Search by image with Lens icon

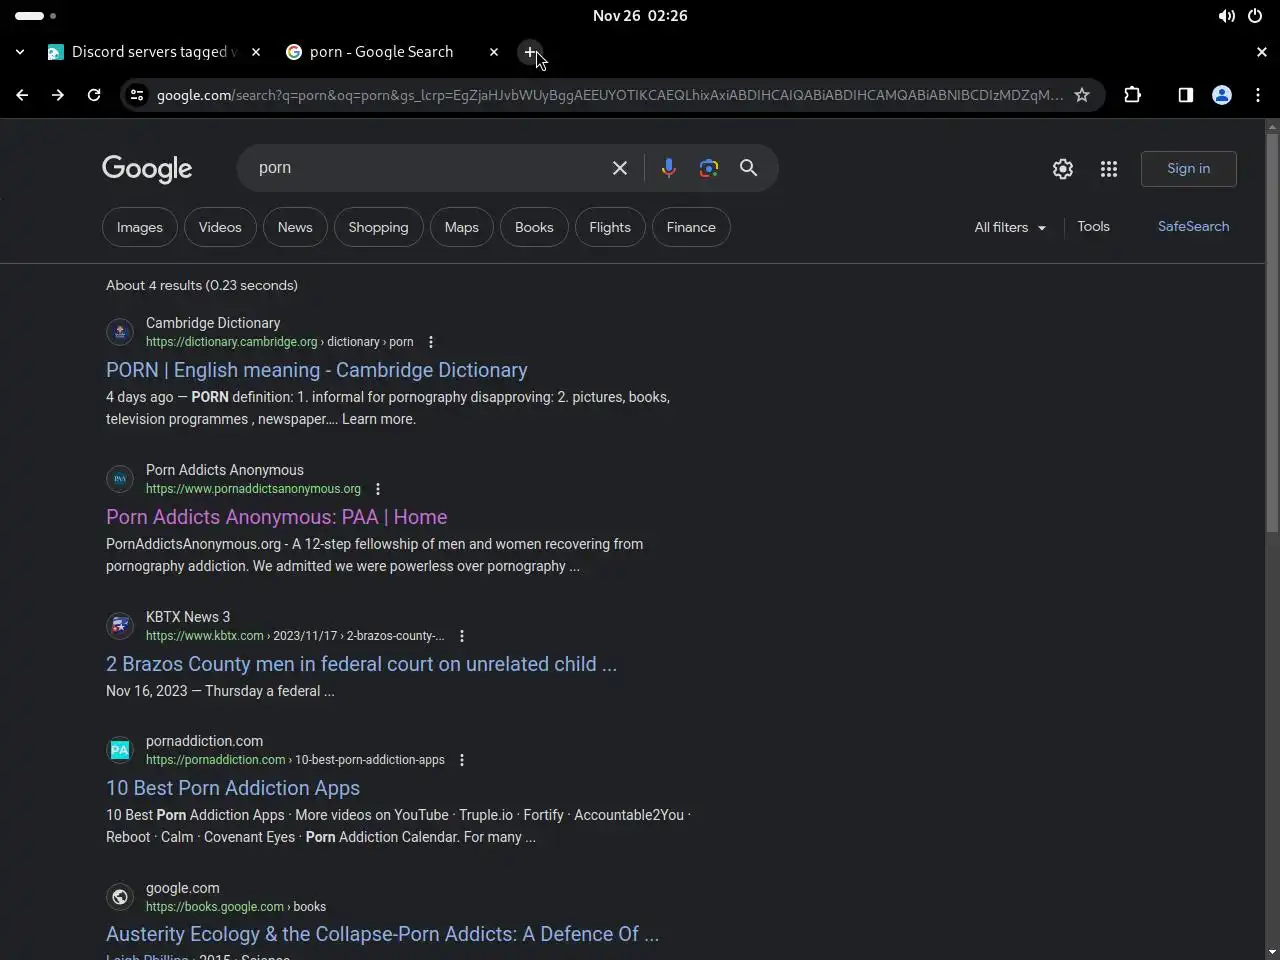[709, 168]
